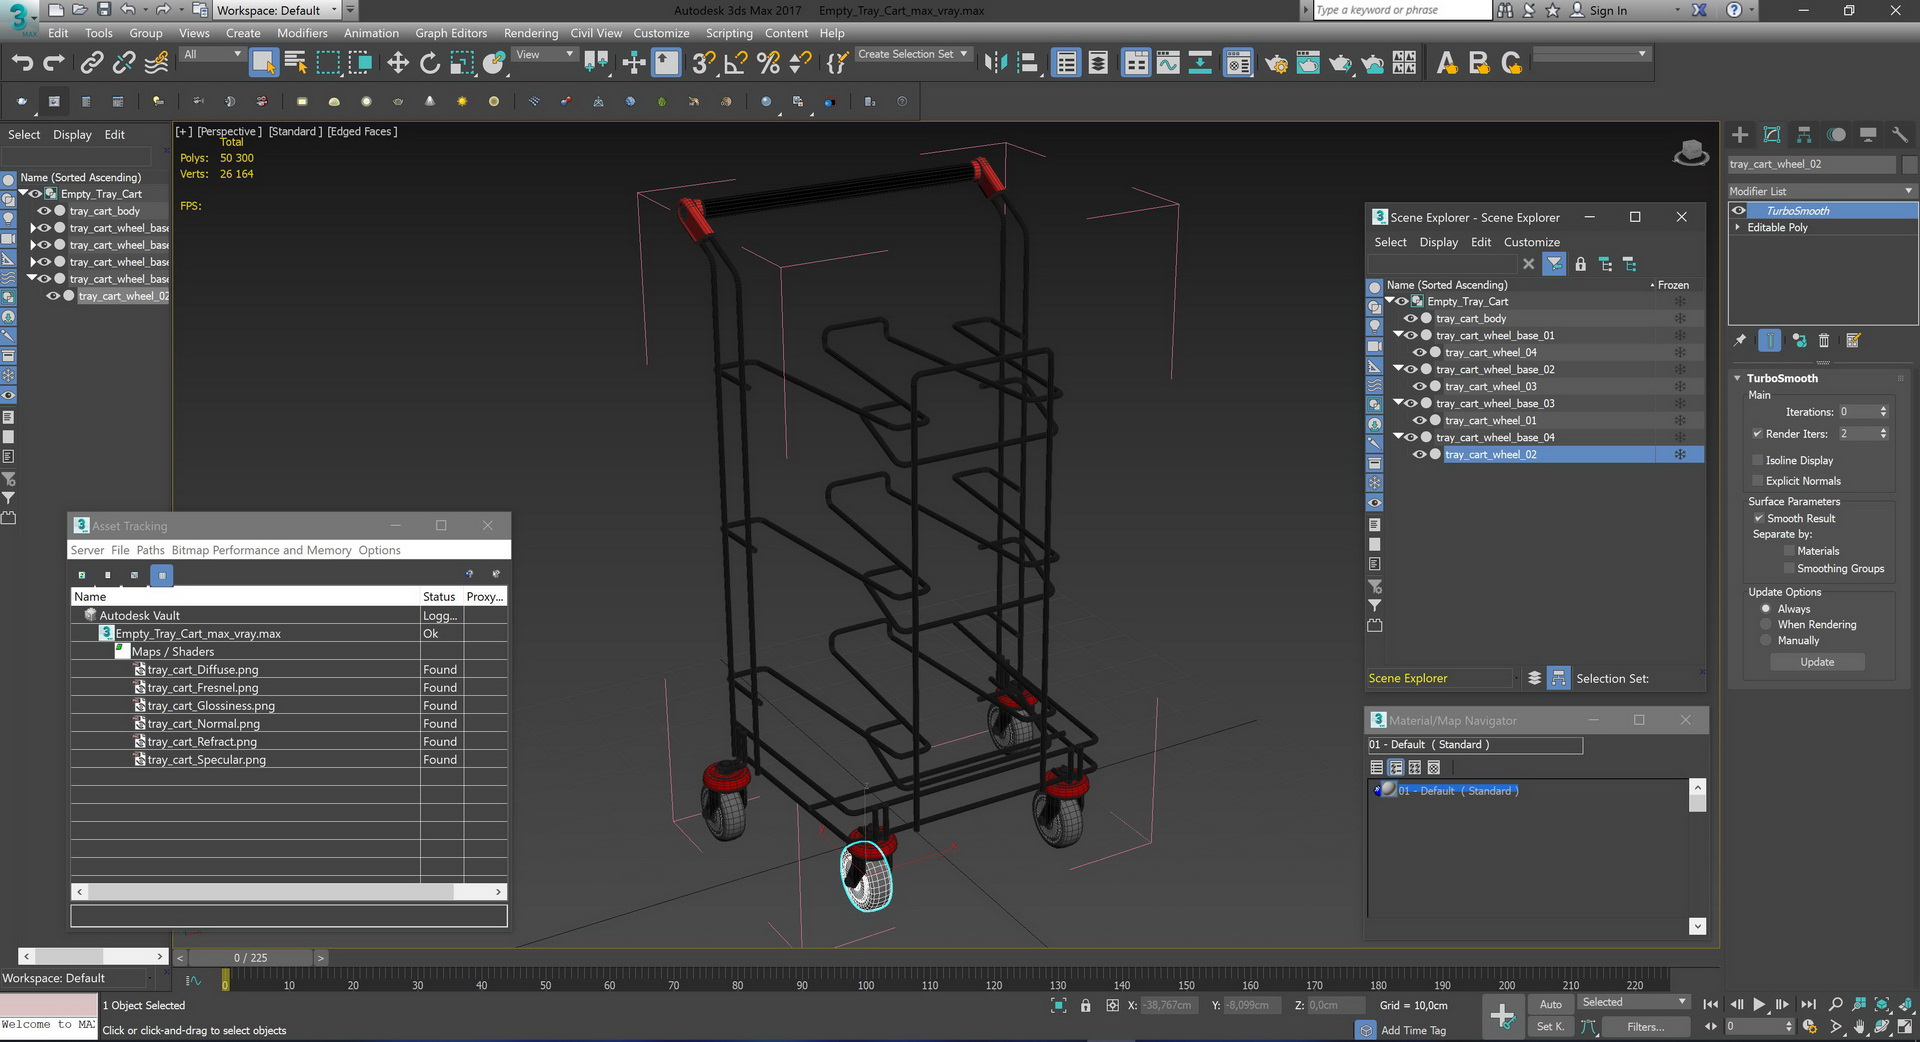Choose the Select and Rotate tool
Screen dimensions: 1920x1042
pyautogui.click(x=430, y=63)
